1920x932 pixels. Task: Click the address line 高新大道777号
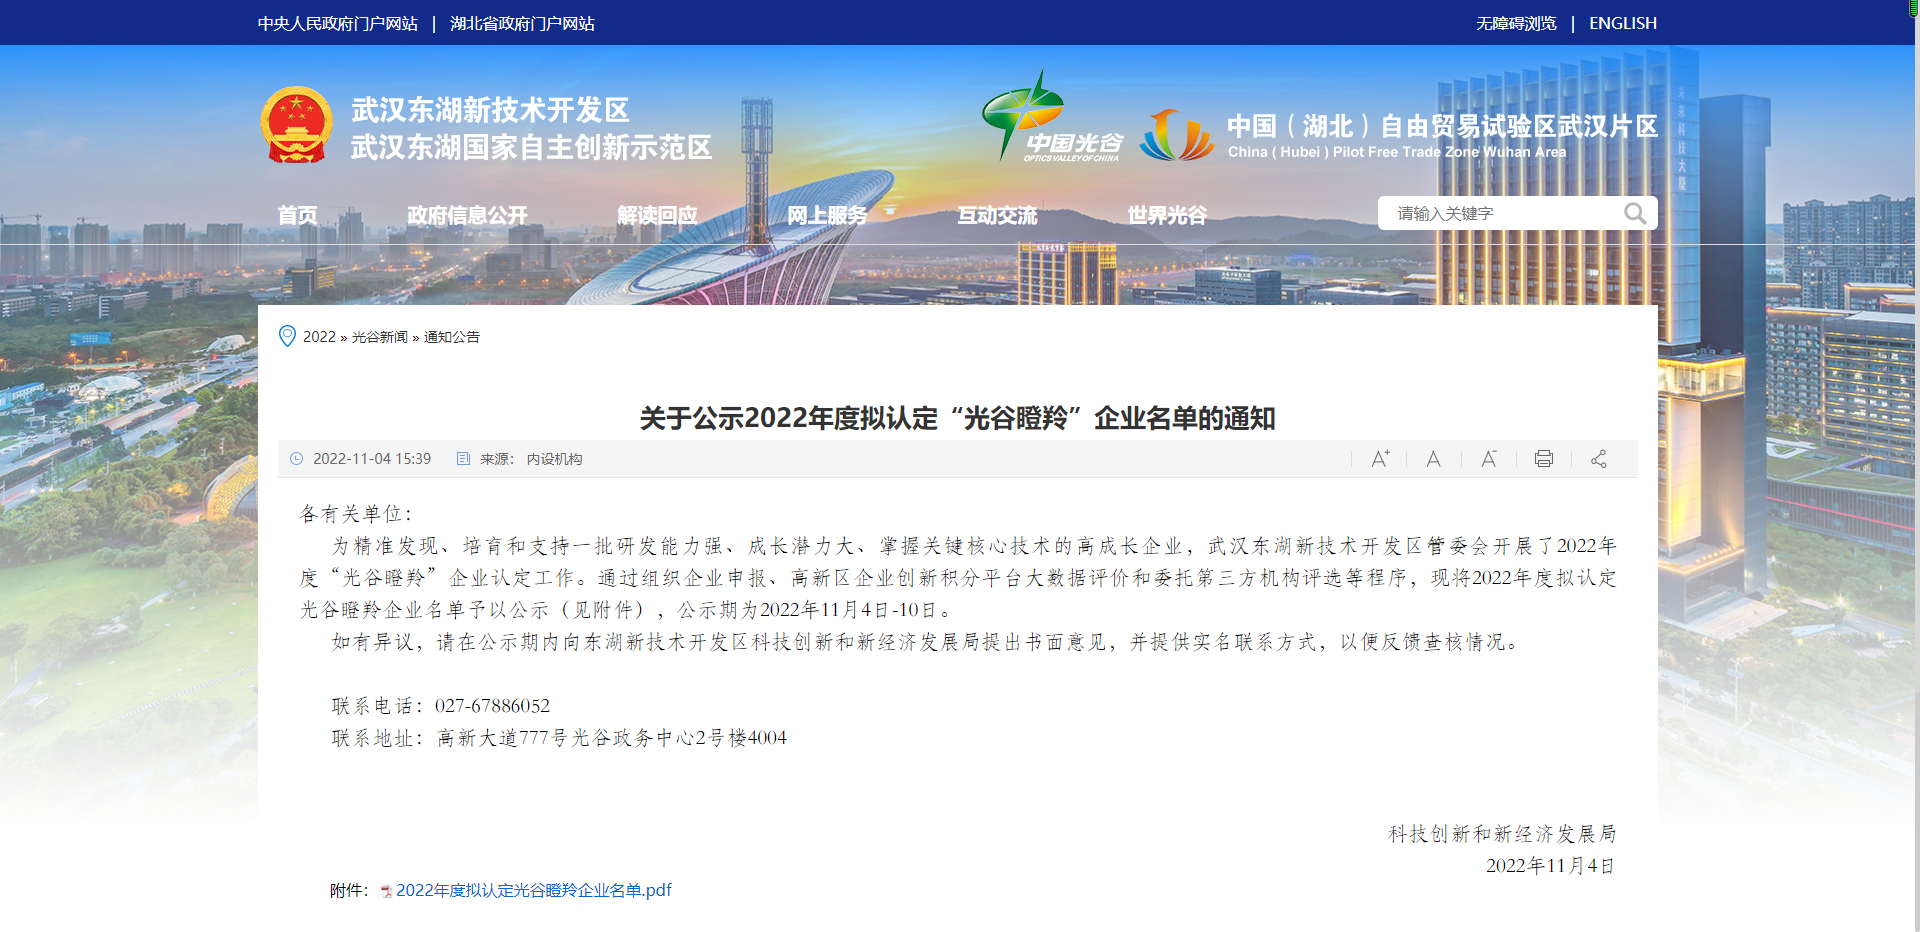tap(611, 738)
